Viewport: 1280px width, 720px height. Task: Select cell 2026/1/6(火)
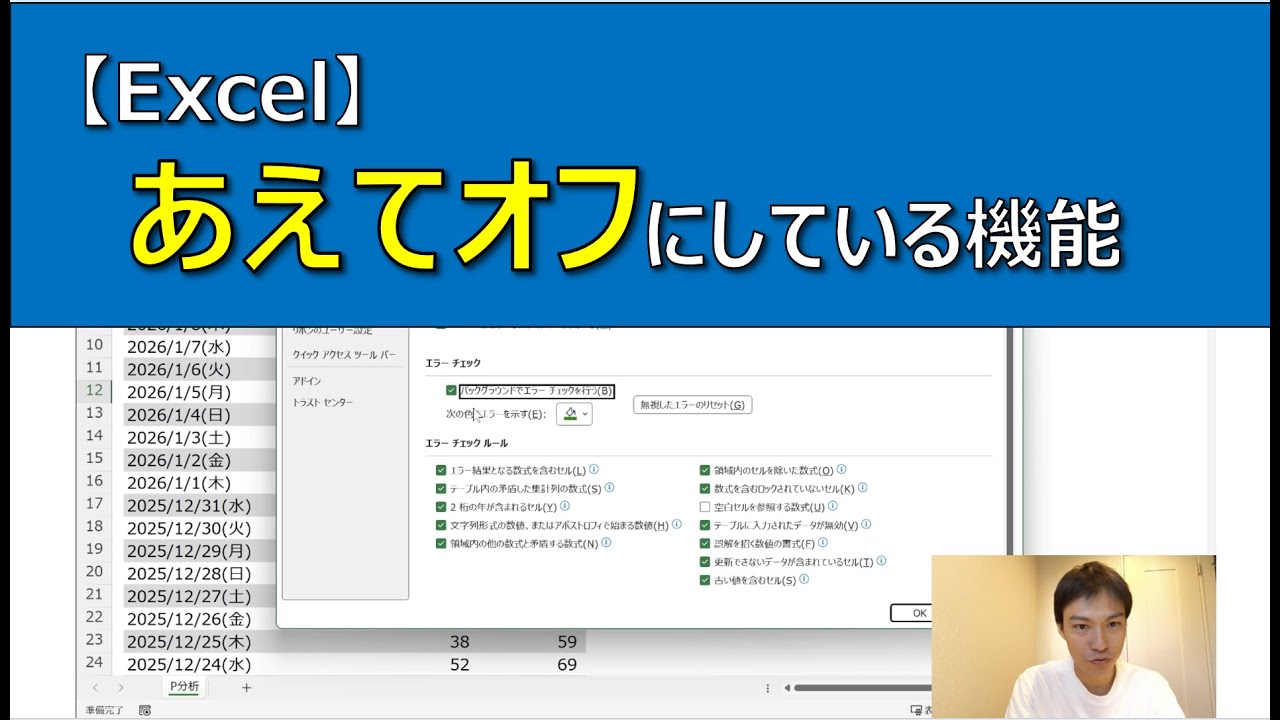[x=200, y=369]
